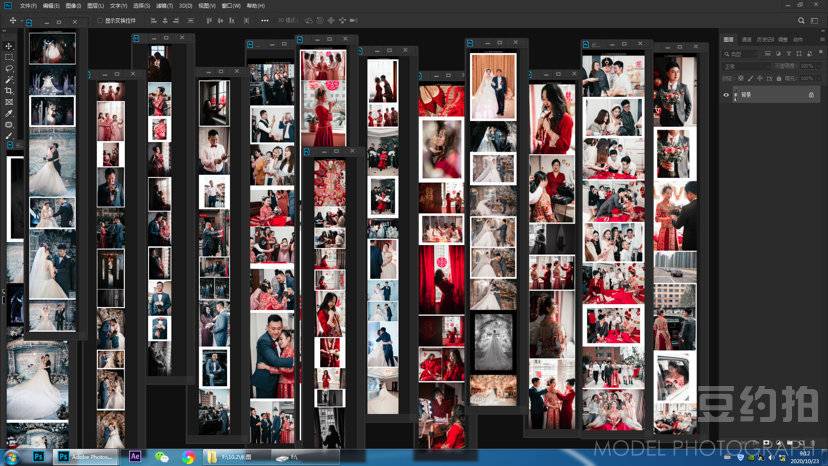Open the search magnifier at top right
This screenshot has width=828, height=466.
coord(801,21)
